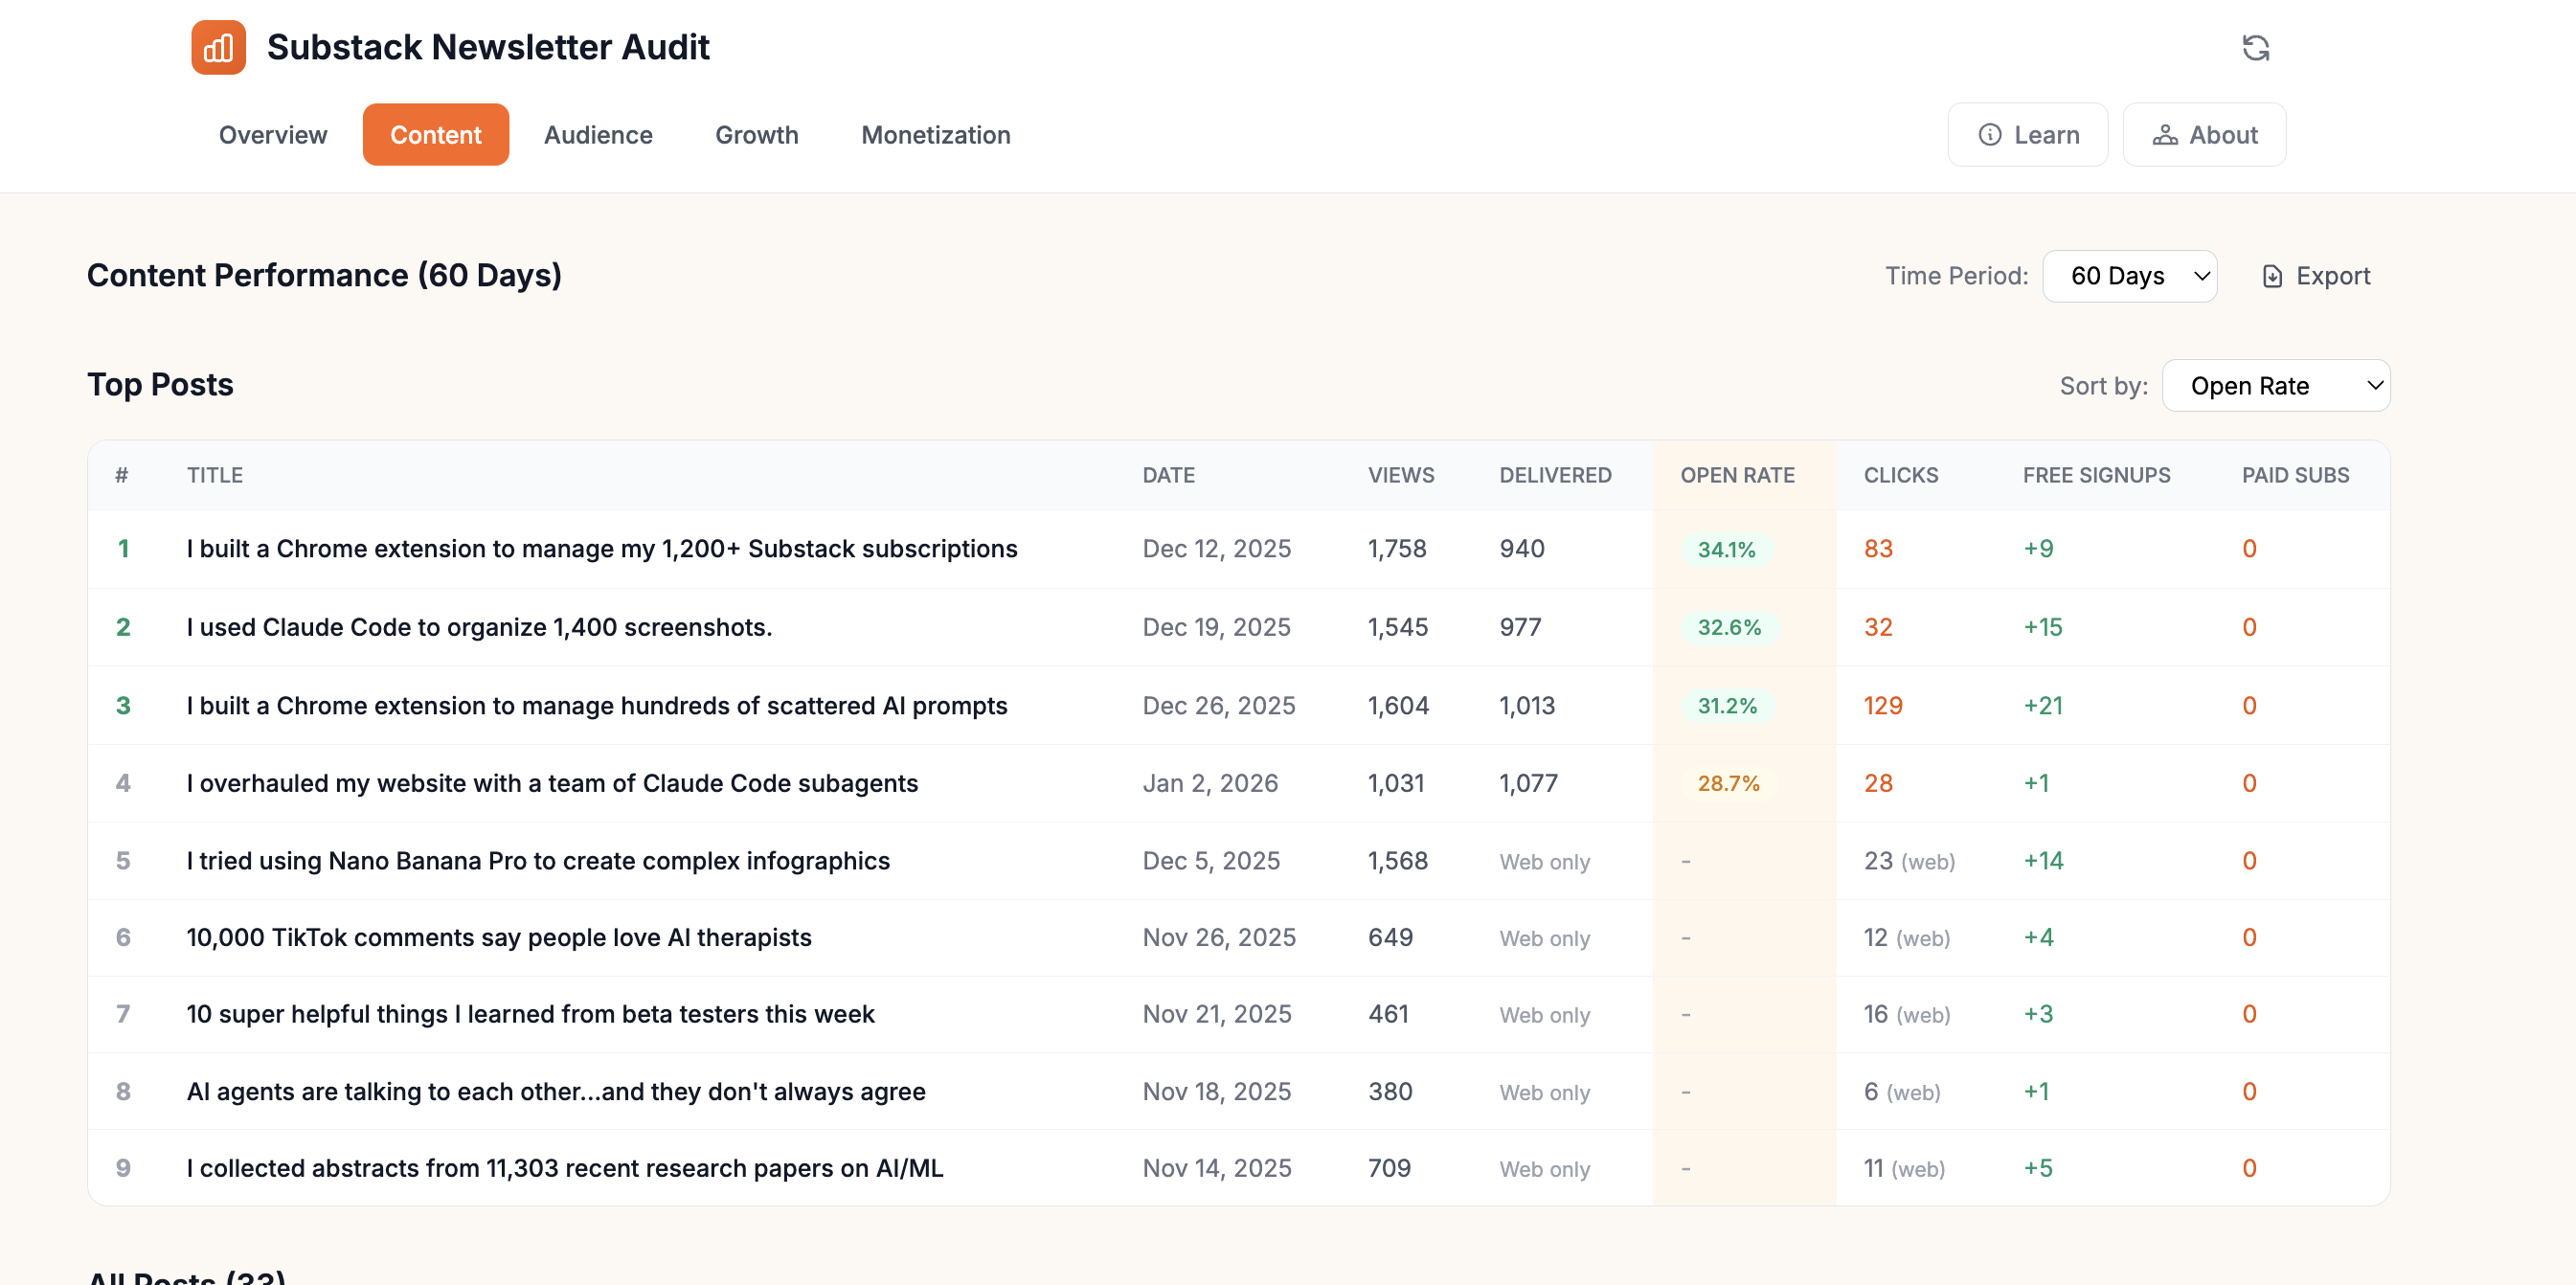This screenshot has height=1285, width=2576.
Task: Click the person icon on the About button
Action: [x=2166, y=133]
